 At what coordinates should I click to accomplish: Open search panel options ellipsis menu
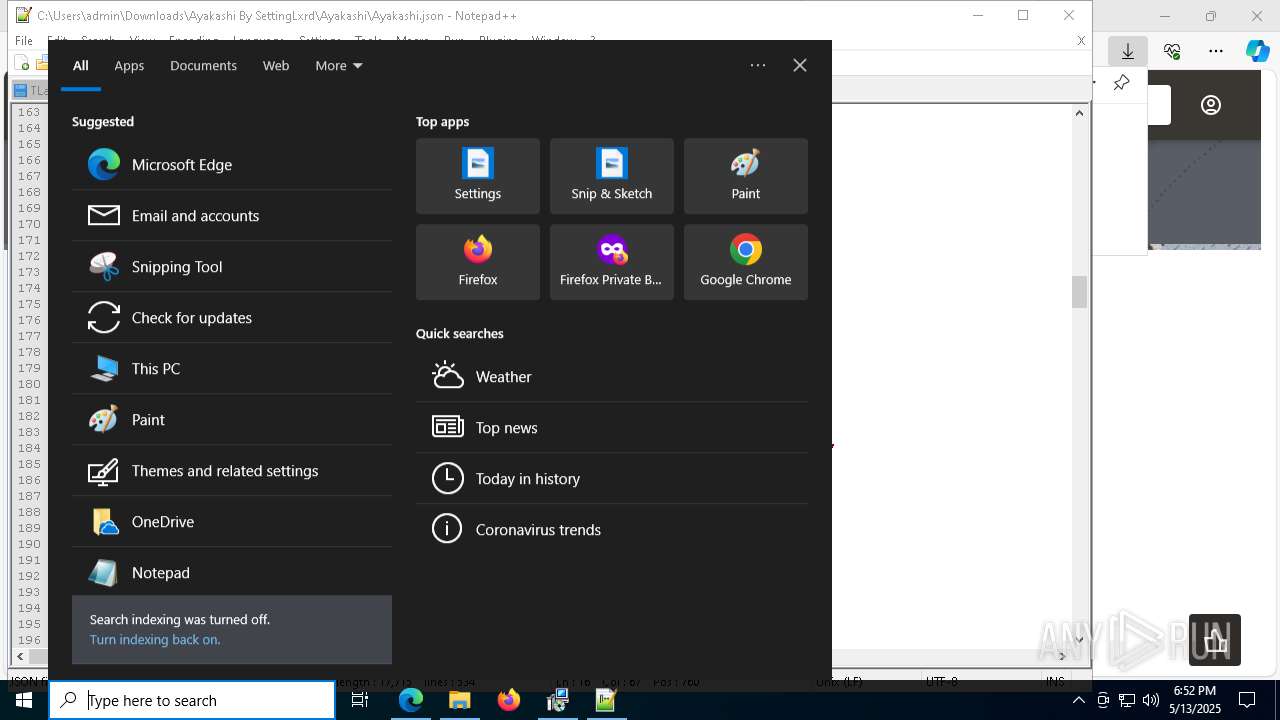[x=758, y=65]
